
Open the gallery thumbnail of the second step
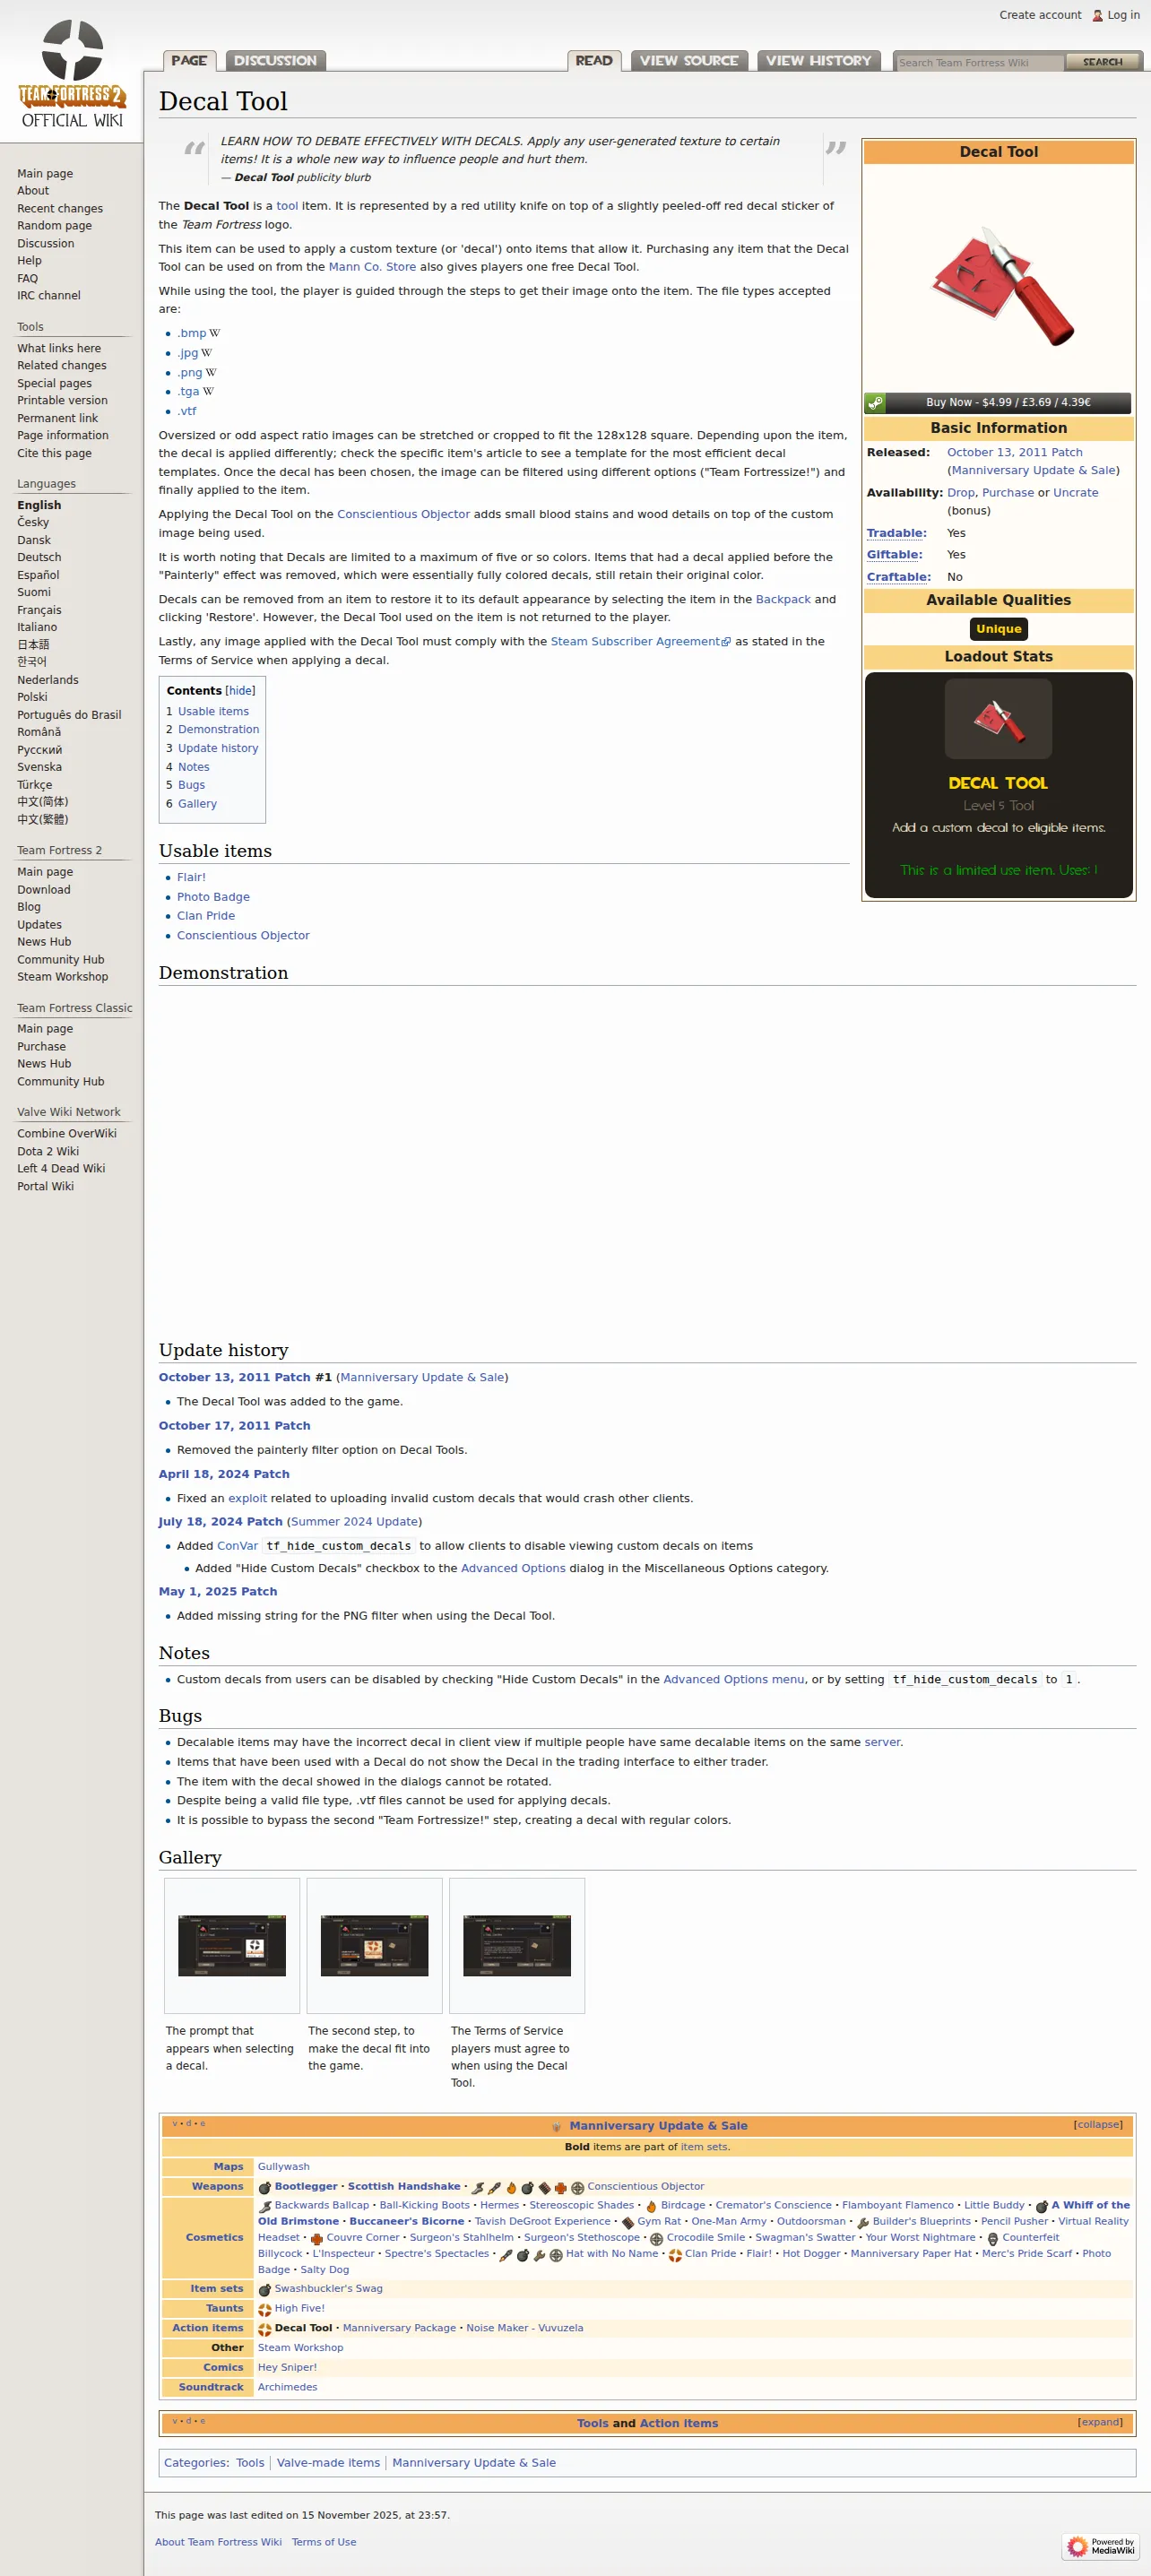374,1945
